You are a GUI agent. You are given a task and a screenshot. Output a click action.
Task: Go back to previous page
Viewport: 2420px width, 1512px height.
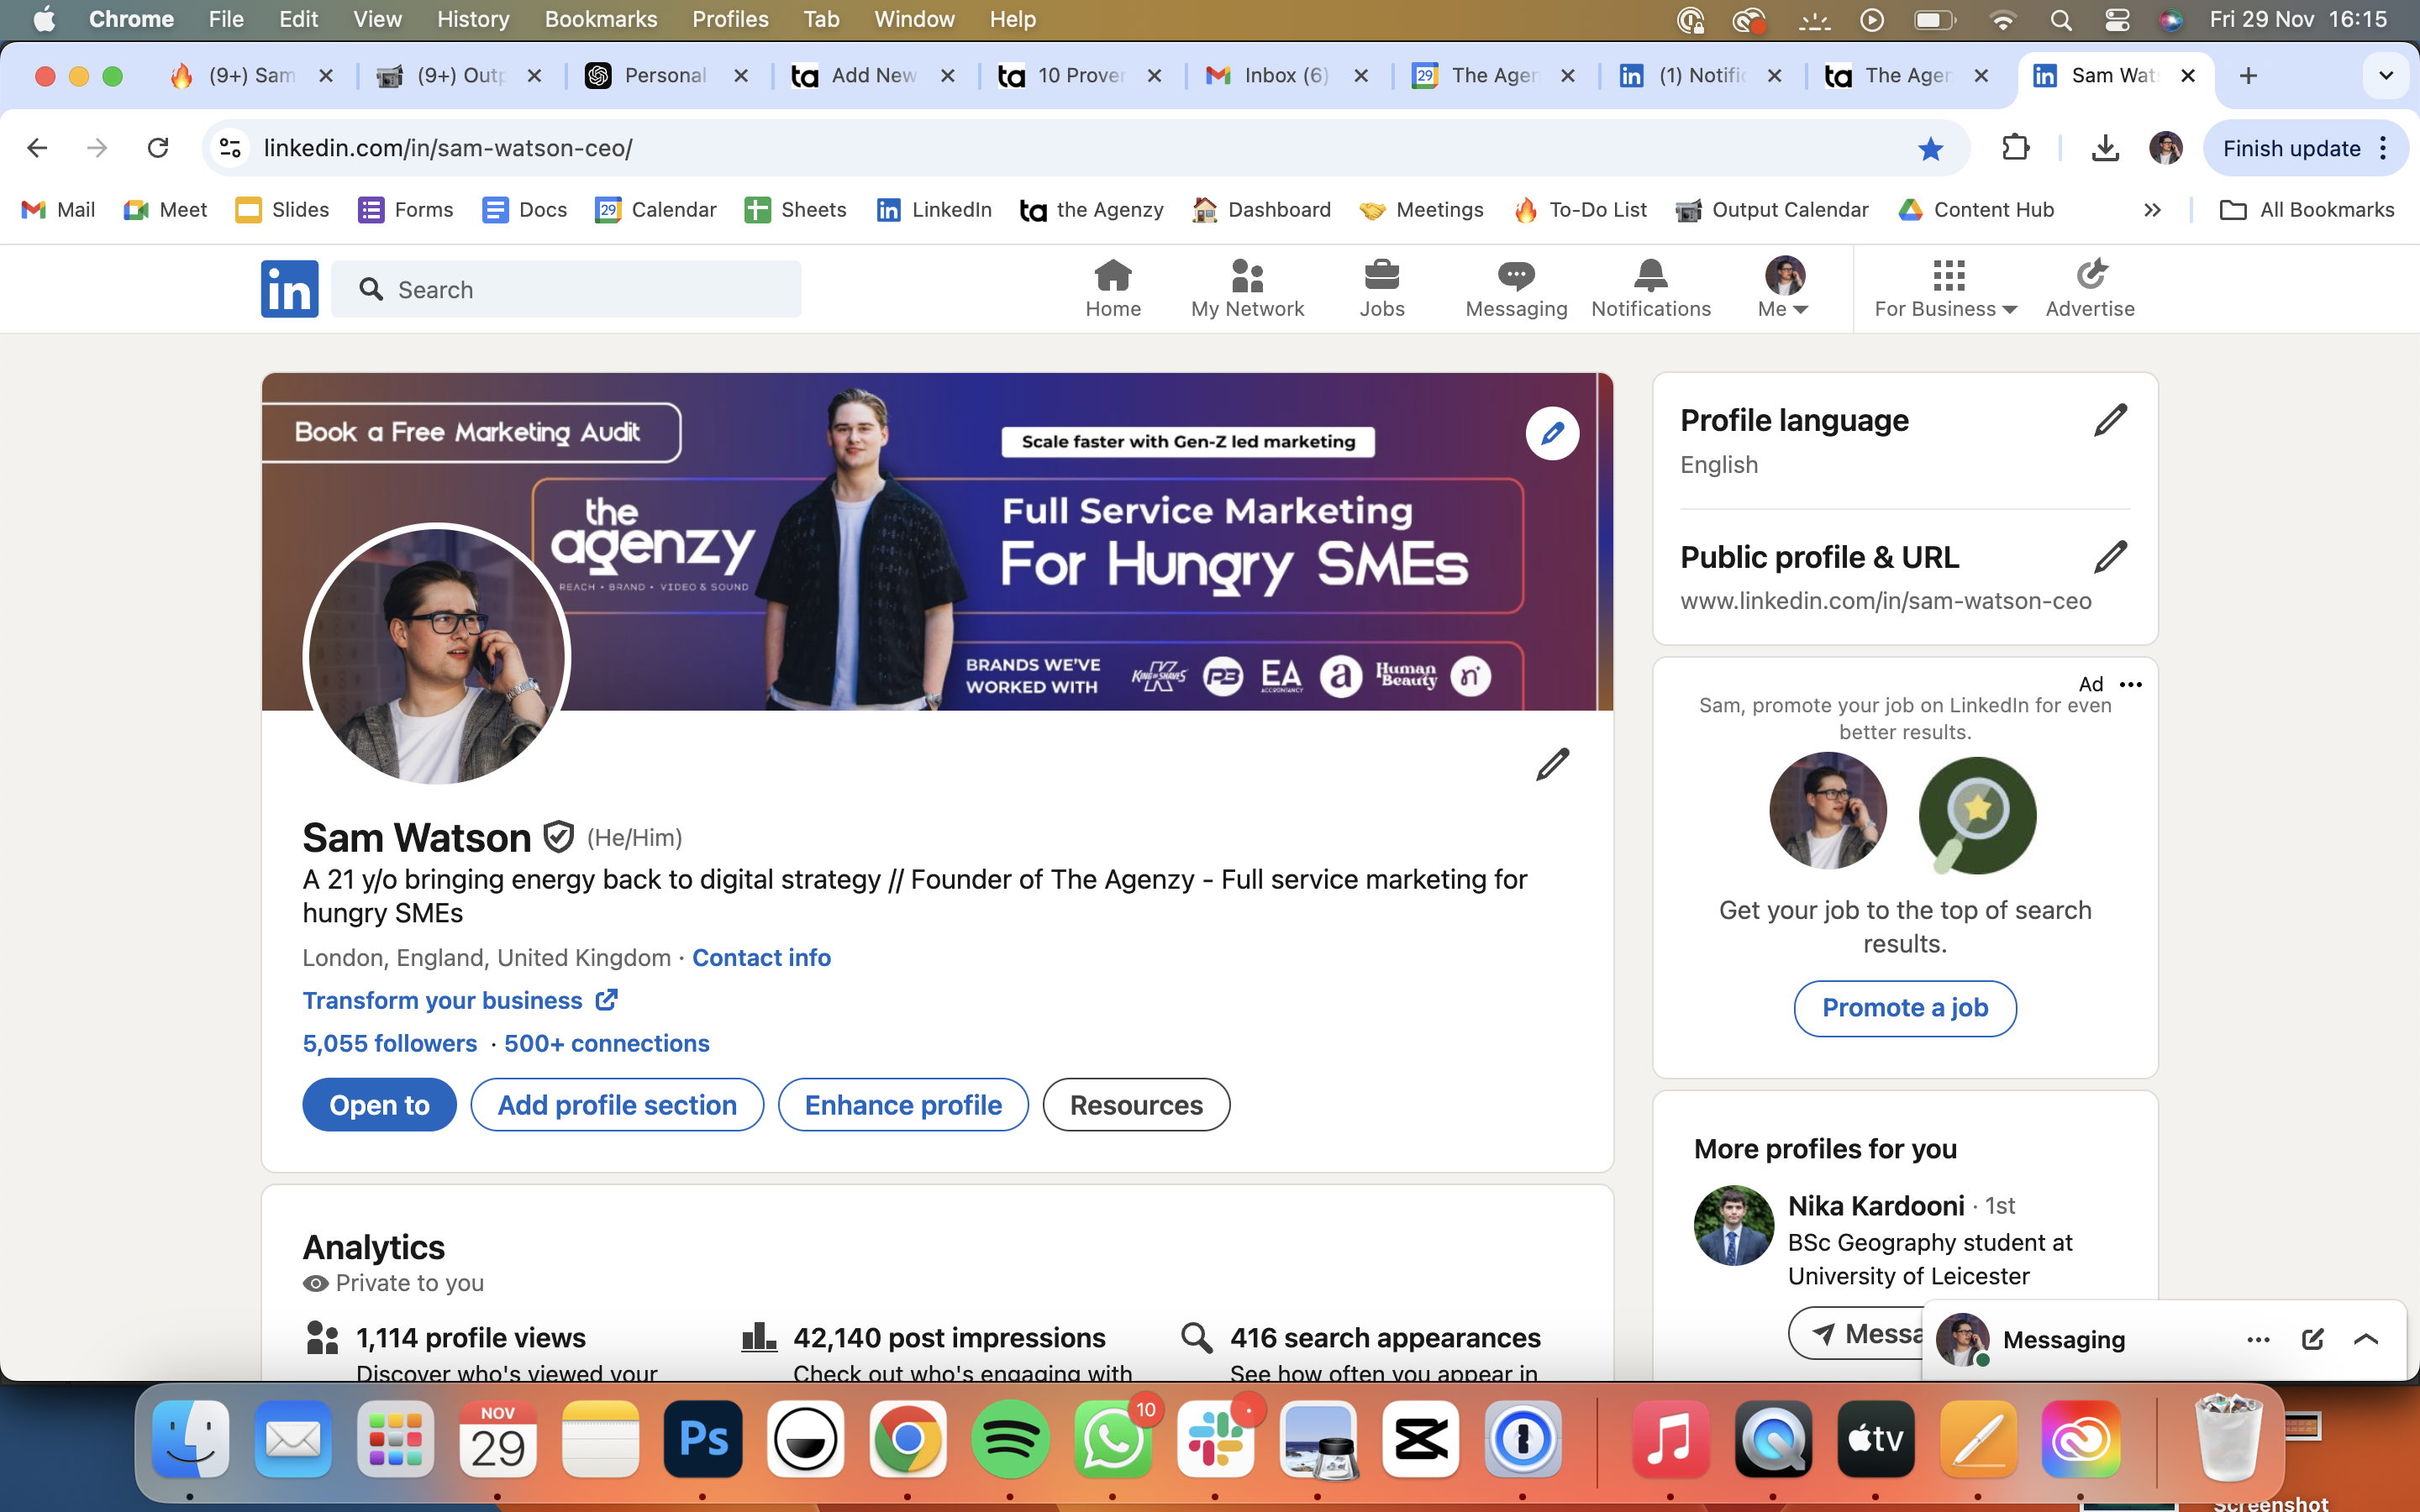(x=37, y=148)
